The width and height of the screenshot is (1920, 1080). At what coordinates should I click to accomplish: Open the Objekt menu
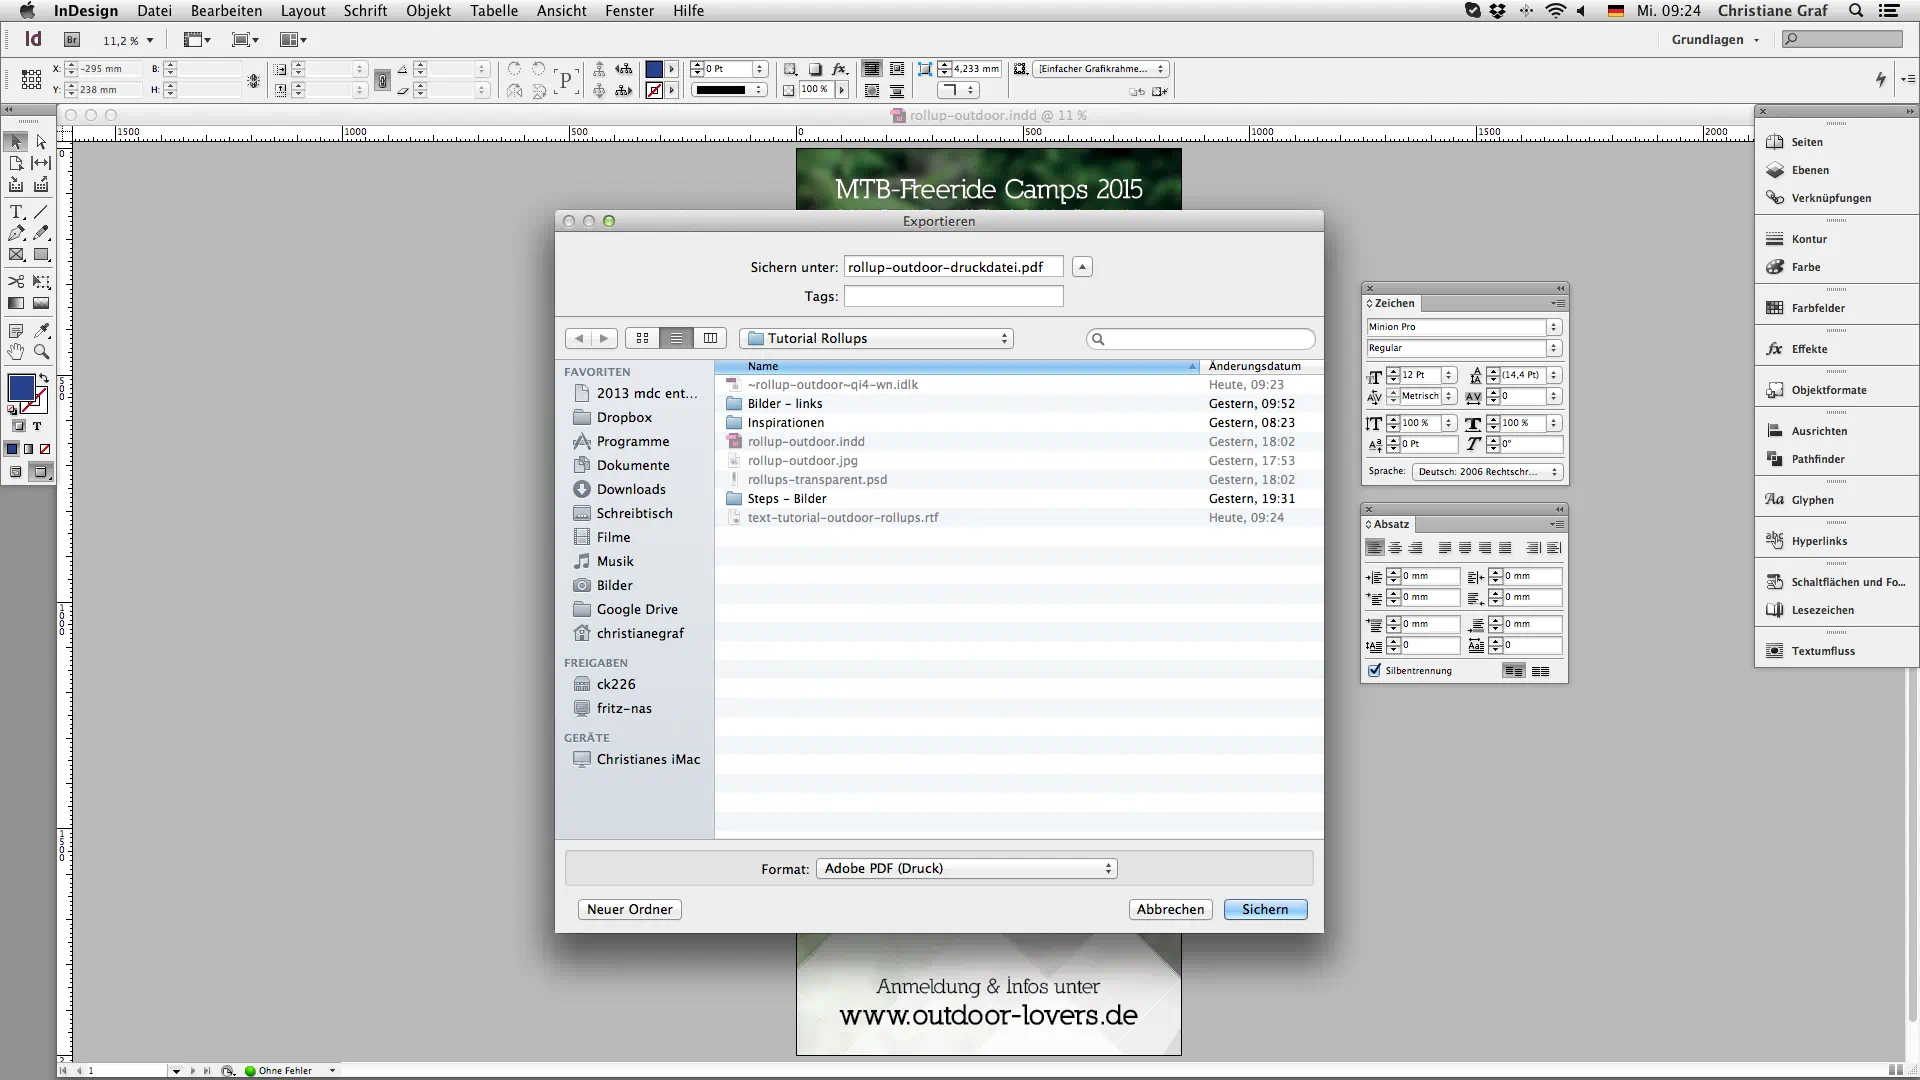click(428, 11)
